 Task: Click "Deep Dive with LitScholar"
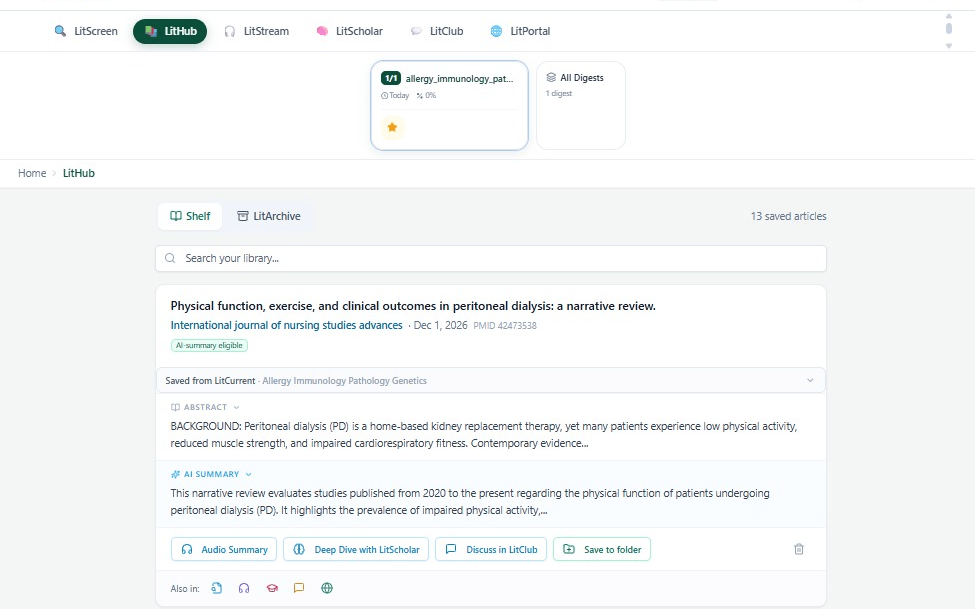click(356, 549)
